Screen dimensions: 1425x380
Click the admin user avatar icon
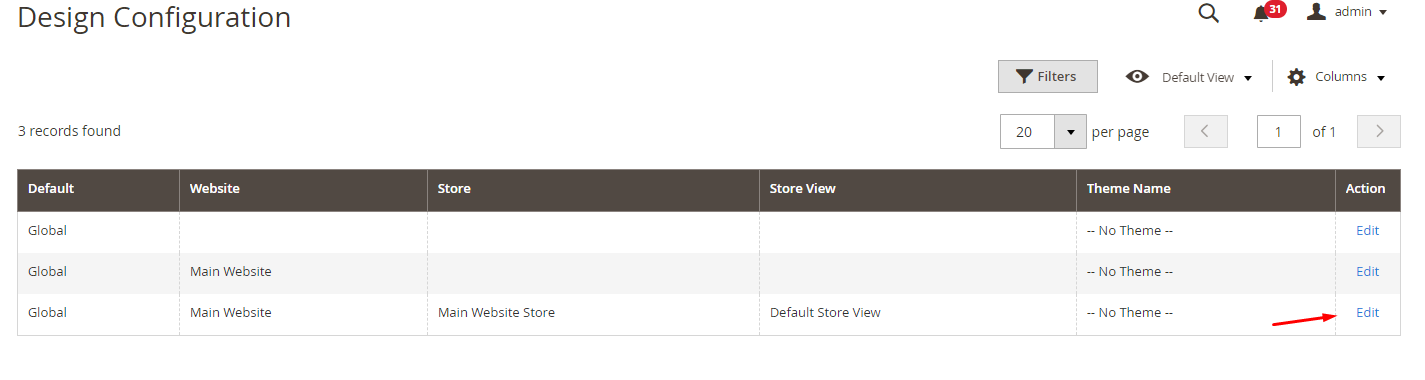coord(1316,12)
